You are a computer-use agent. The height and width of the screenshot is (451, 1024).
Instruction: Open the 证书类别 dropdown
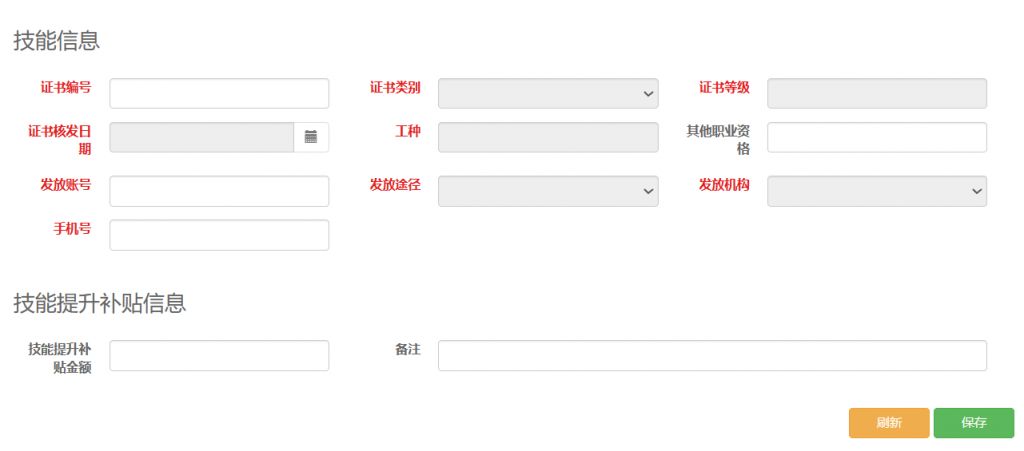[548, 93]
